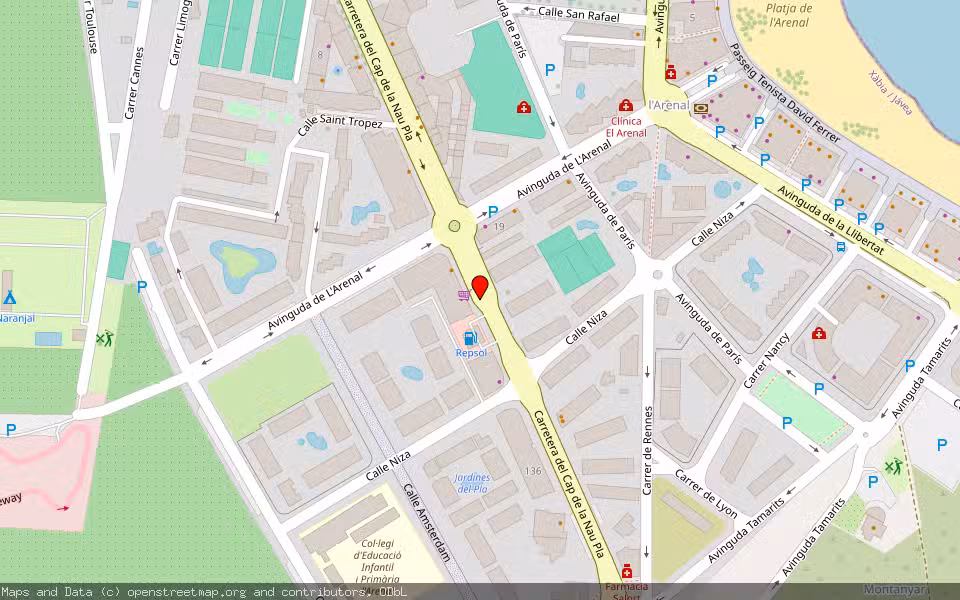
Task: Select the Jardines del Pla label
Action: (472, 483)
